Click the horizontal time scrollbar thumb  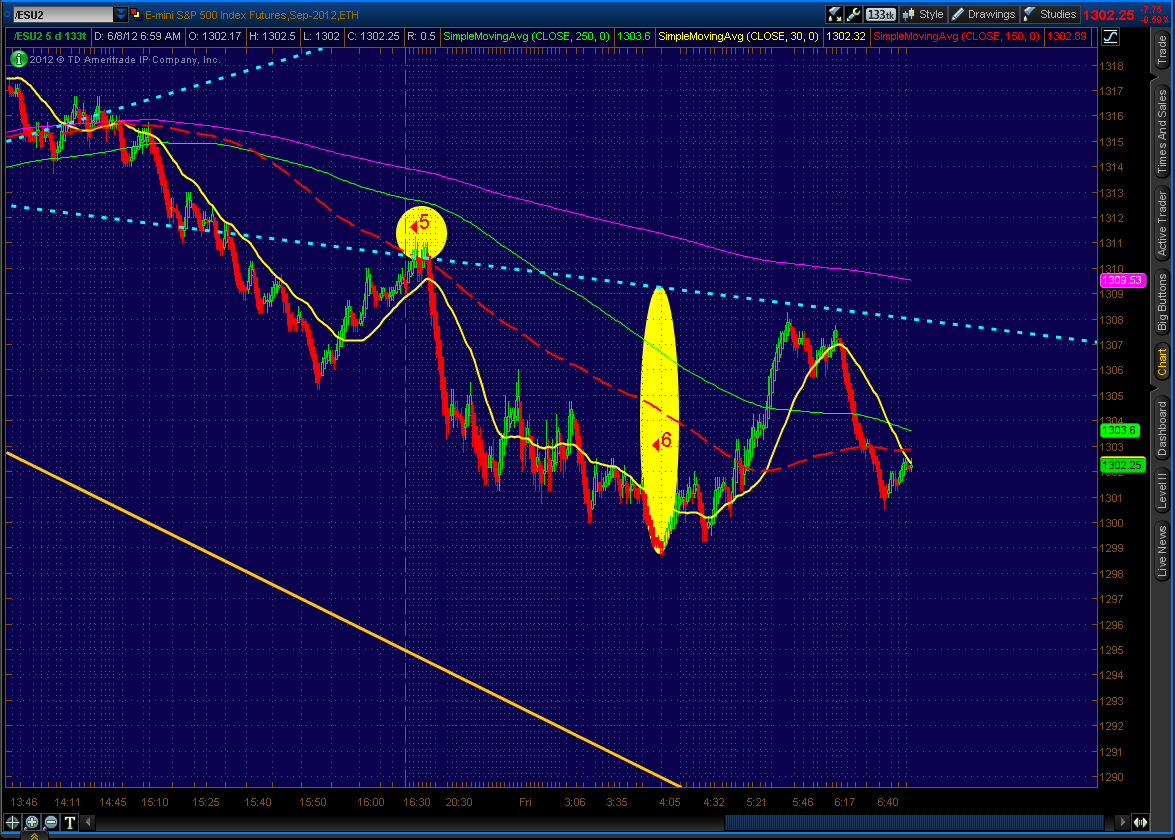[914, 822]
